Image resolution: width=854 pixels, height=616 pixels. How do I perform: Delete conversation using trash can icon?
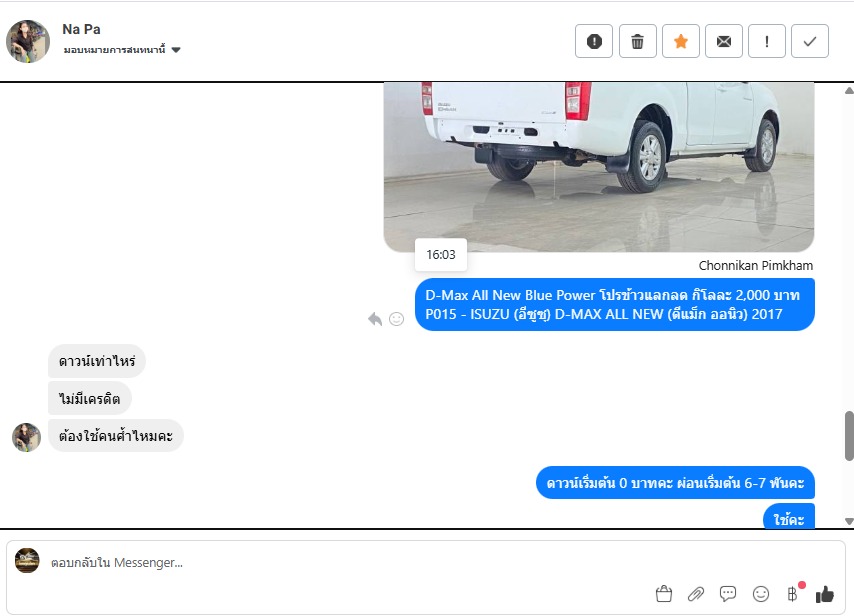pyautogui.click(x=637, y=41)
